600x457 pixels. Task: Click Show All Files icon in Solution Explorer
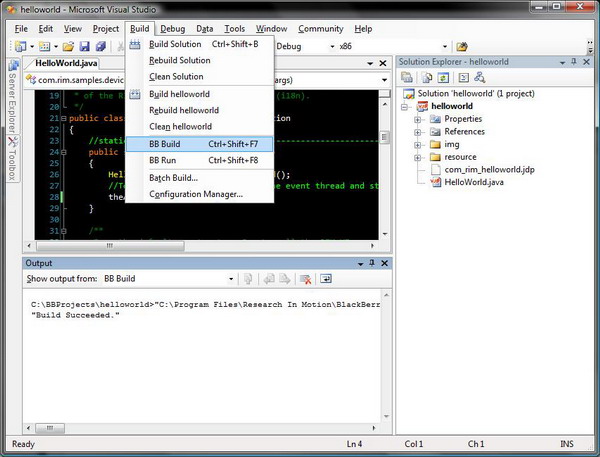[x=427, y=78]
